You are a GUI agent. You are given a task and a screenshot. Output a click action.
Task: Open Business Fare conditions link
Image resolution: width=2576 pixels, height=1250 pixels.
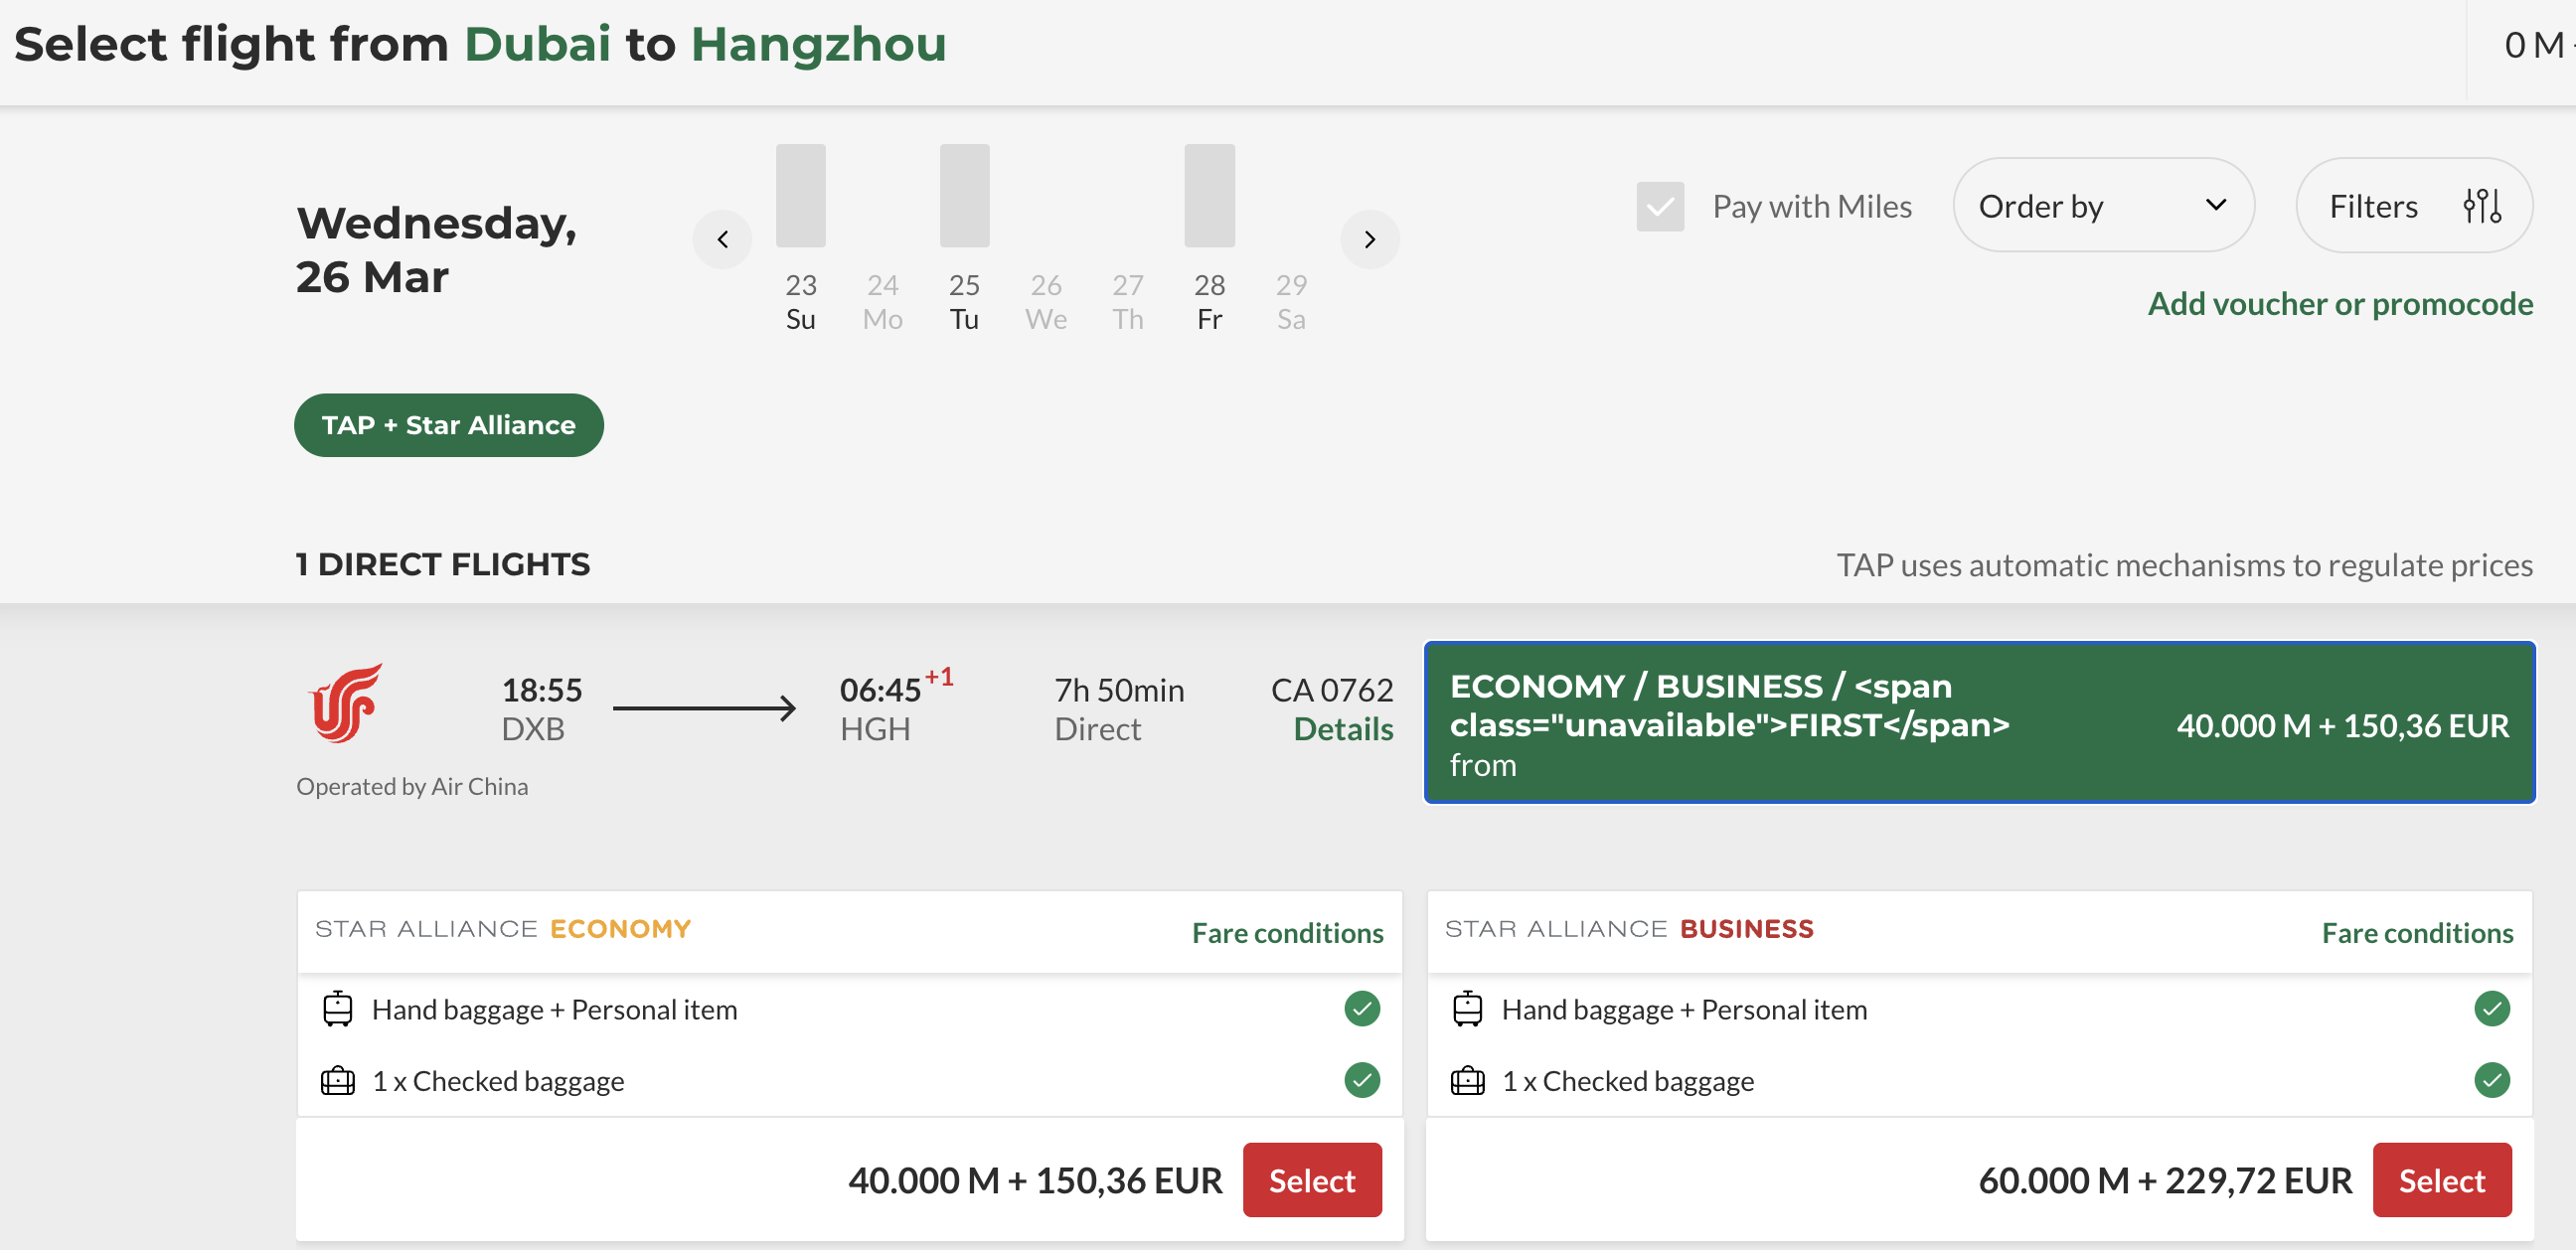(x=2417, y=933)
